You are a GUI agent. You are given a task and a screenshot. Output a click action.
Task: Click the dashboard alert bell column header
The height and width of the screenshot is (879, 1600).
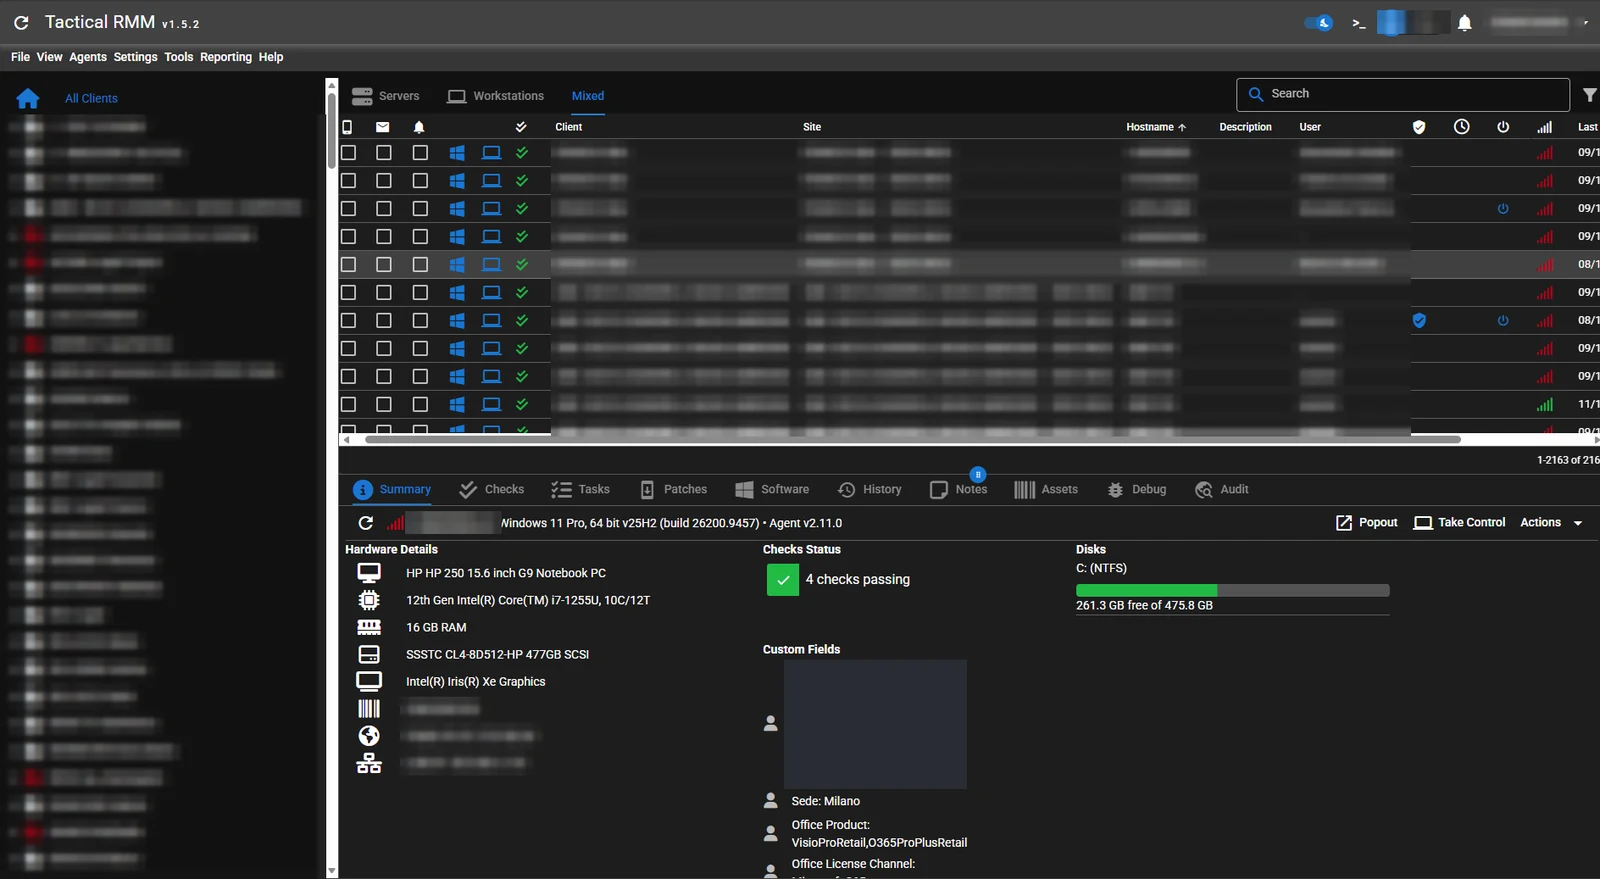tap(419, 127)
